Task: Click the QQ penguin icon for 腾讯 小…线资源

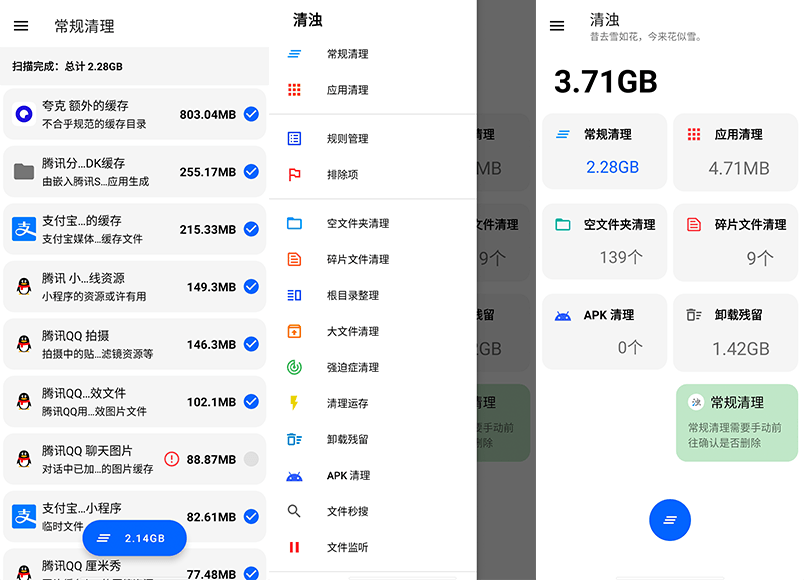Action: [x=24, y=286]
